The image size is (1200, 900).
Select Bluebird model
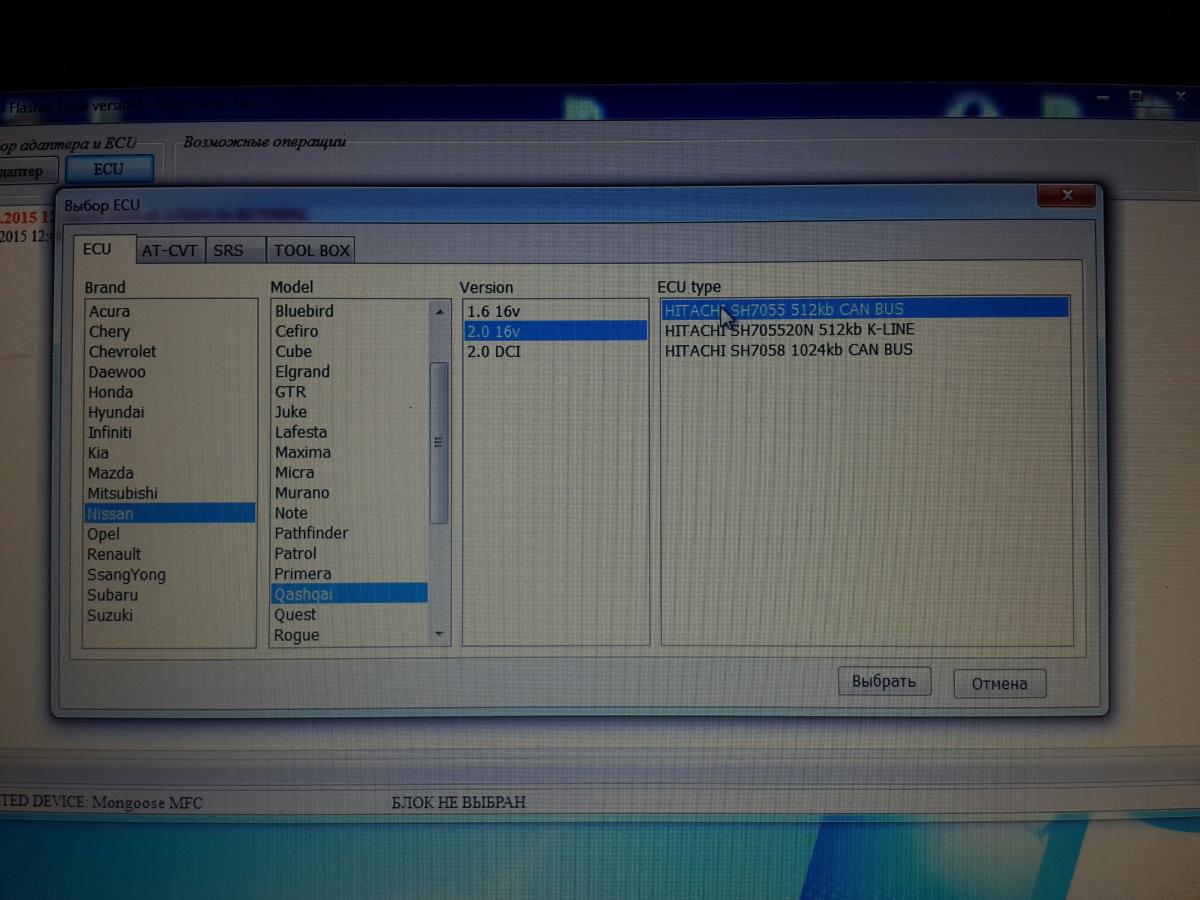pos(350,311)
